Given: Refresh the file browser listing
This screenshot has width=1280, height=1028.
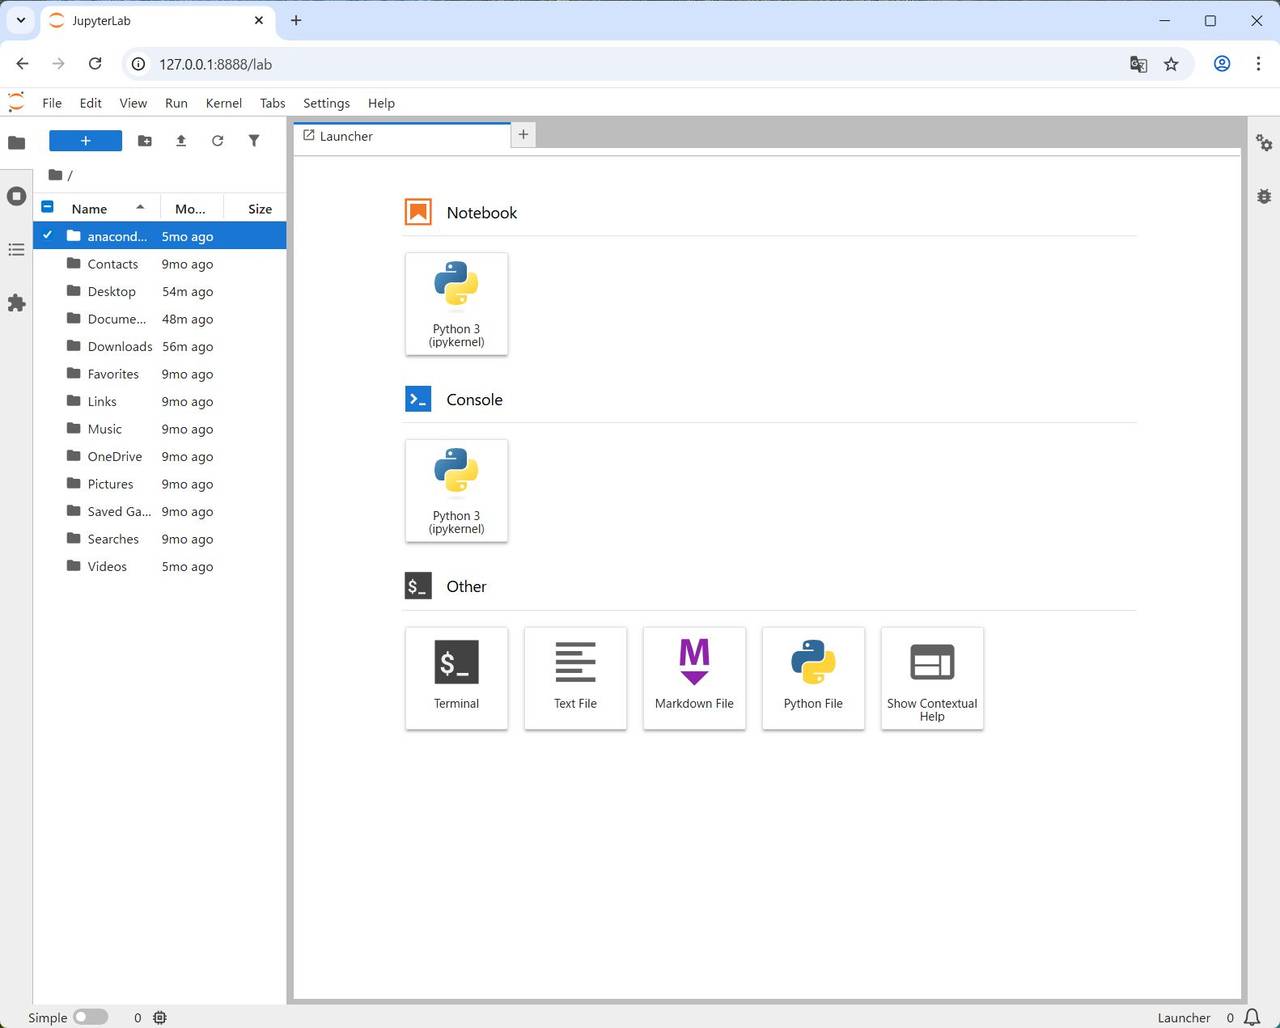Looking at the screenshot, I should 217,141.
